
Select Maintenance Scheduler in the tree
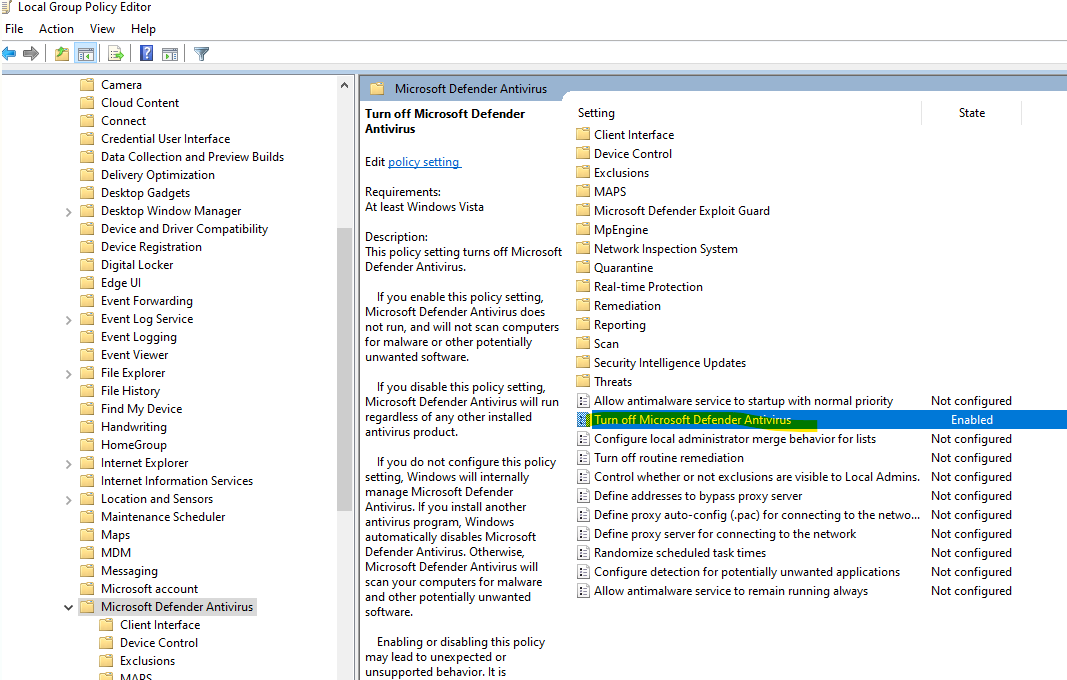[163, 517]
